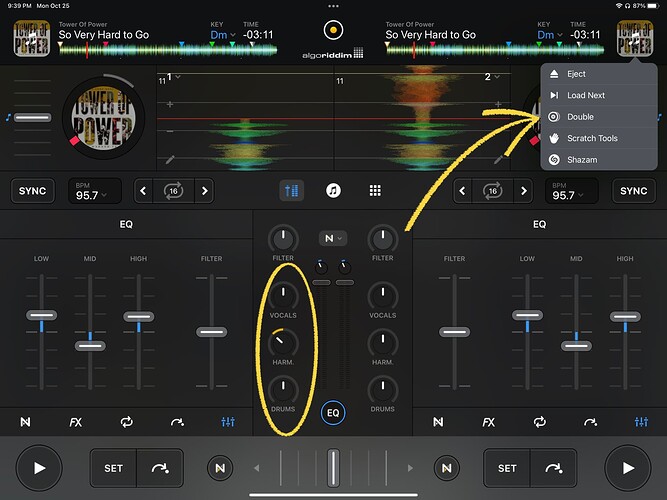
Task: Open the music library note icon
Action: 333,190
